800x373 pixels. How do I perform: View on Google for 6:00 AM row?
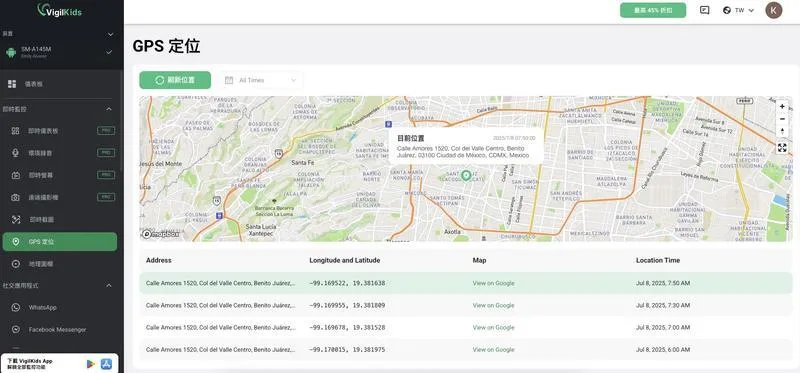point(493,350)
